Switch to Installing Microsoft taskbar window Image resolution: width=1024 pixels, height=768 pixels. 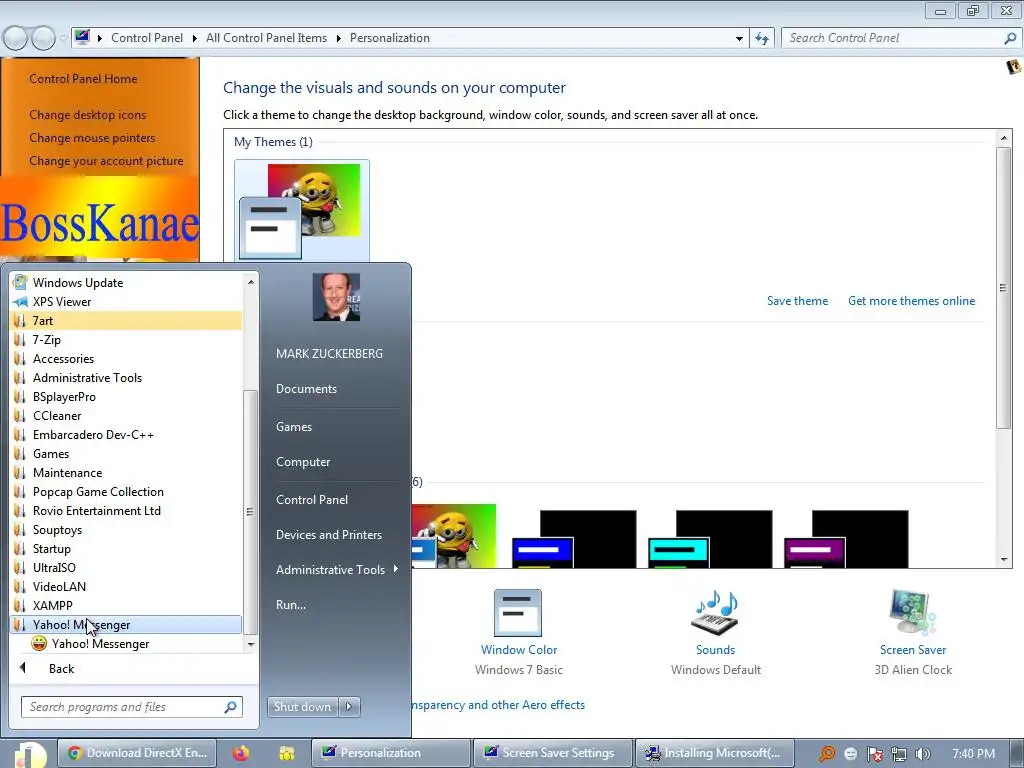click(714, 753)
